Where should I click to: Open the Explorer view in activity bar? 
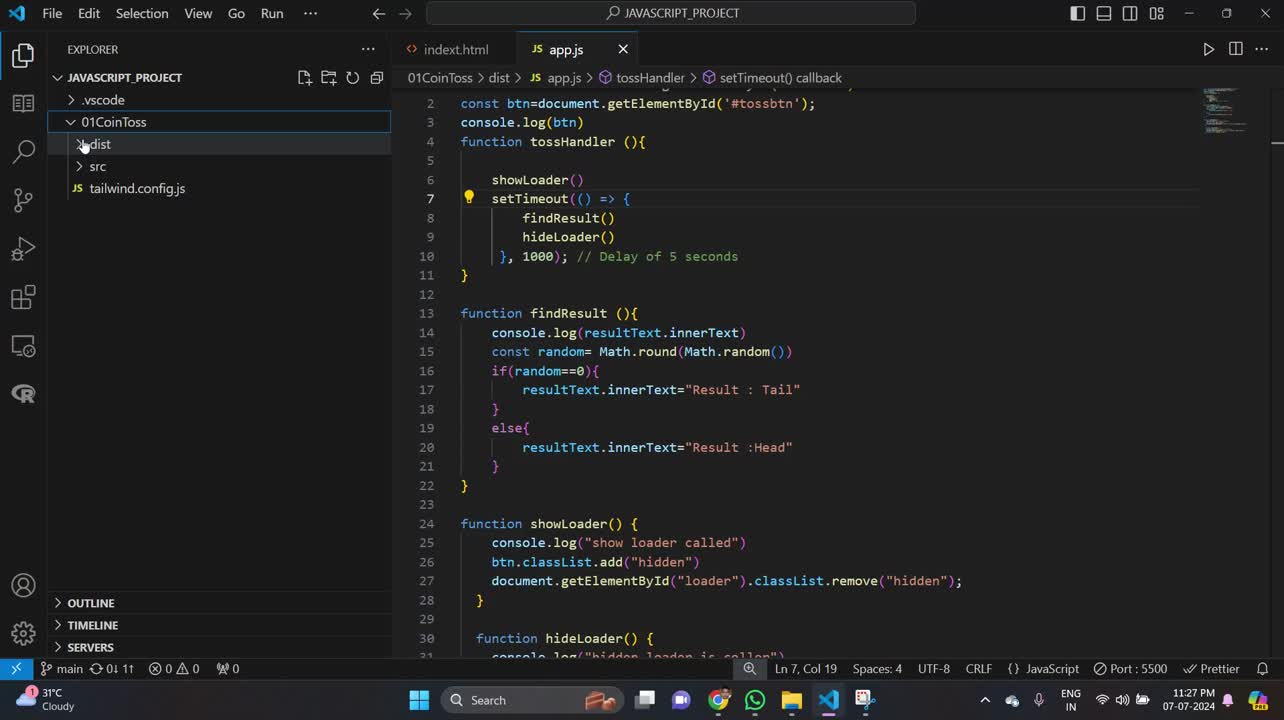pyautogui.click(x=23, y=56)
